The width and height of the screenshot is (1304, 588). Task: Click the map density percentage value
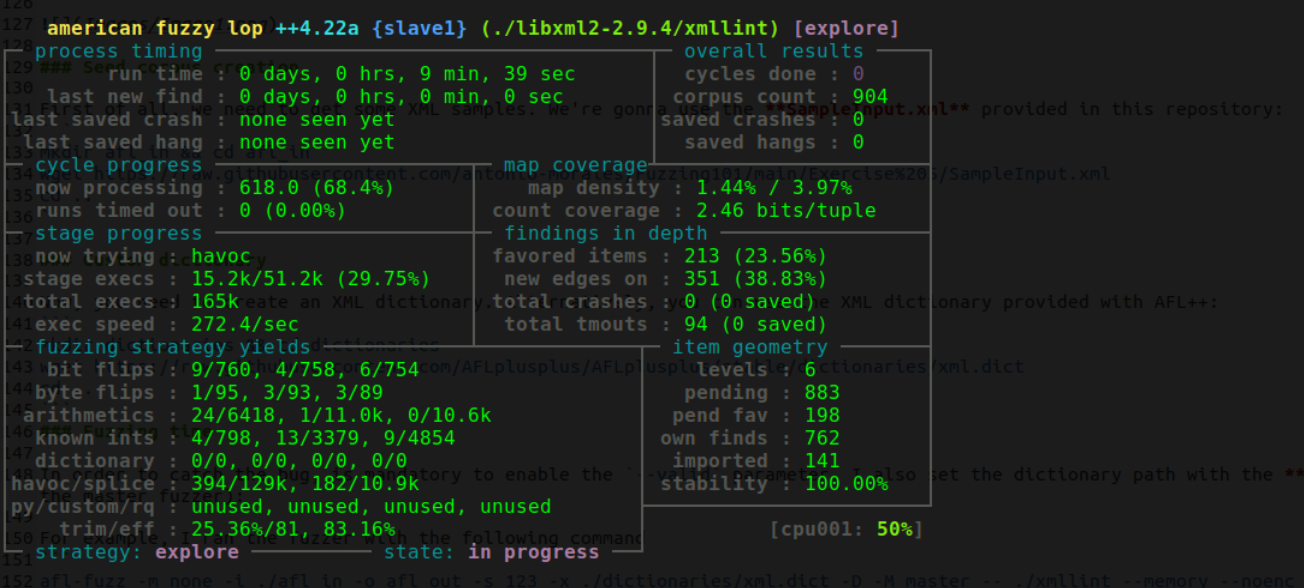point(774,188)
